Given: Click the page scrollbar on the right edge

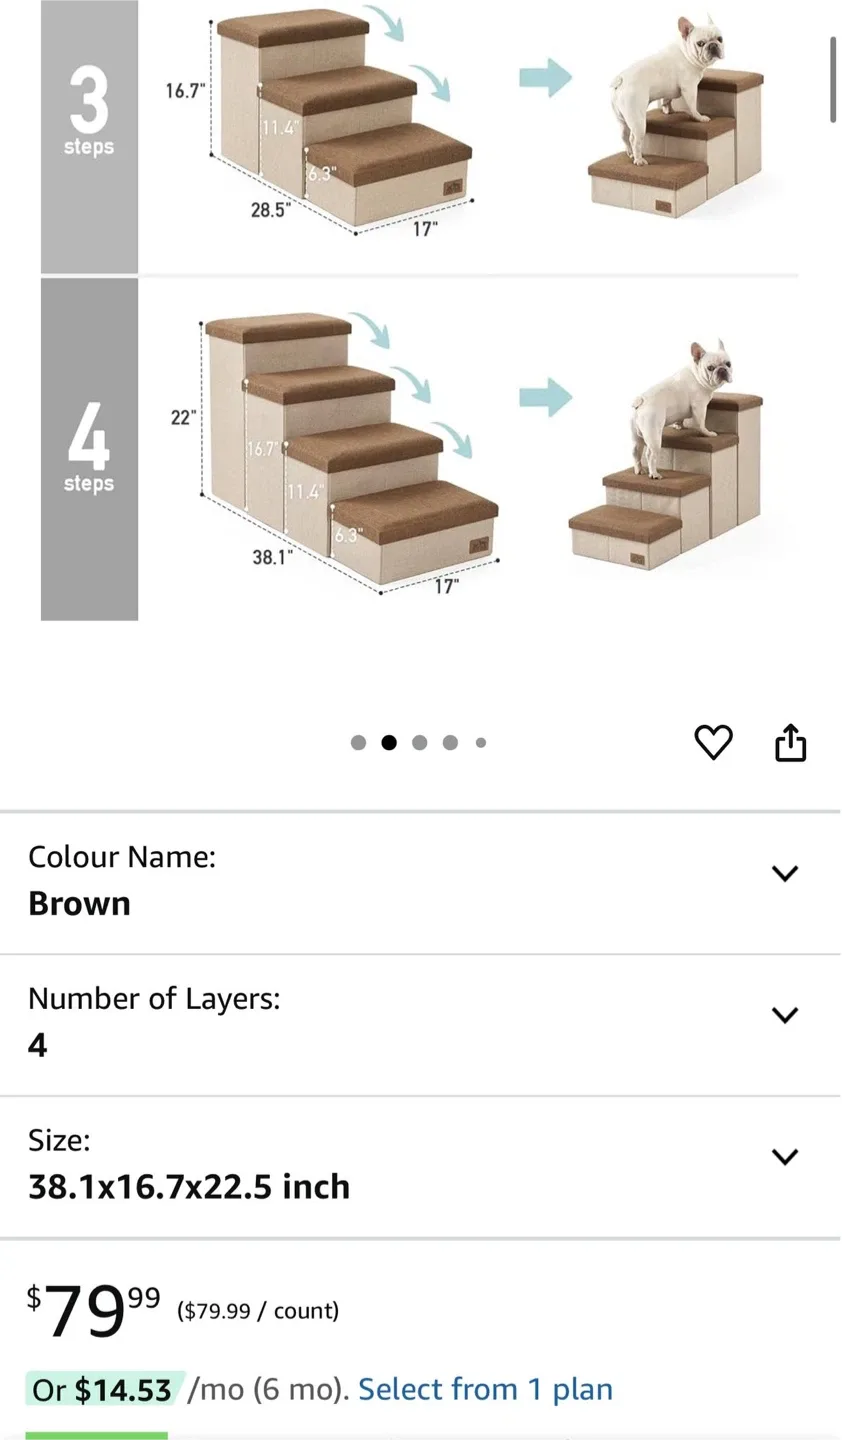Looking at the screenshot, I should coord(833,80).
